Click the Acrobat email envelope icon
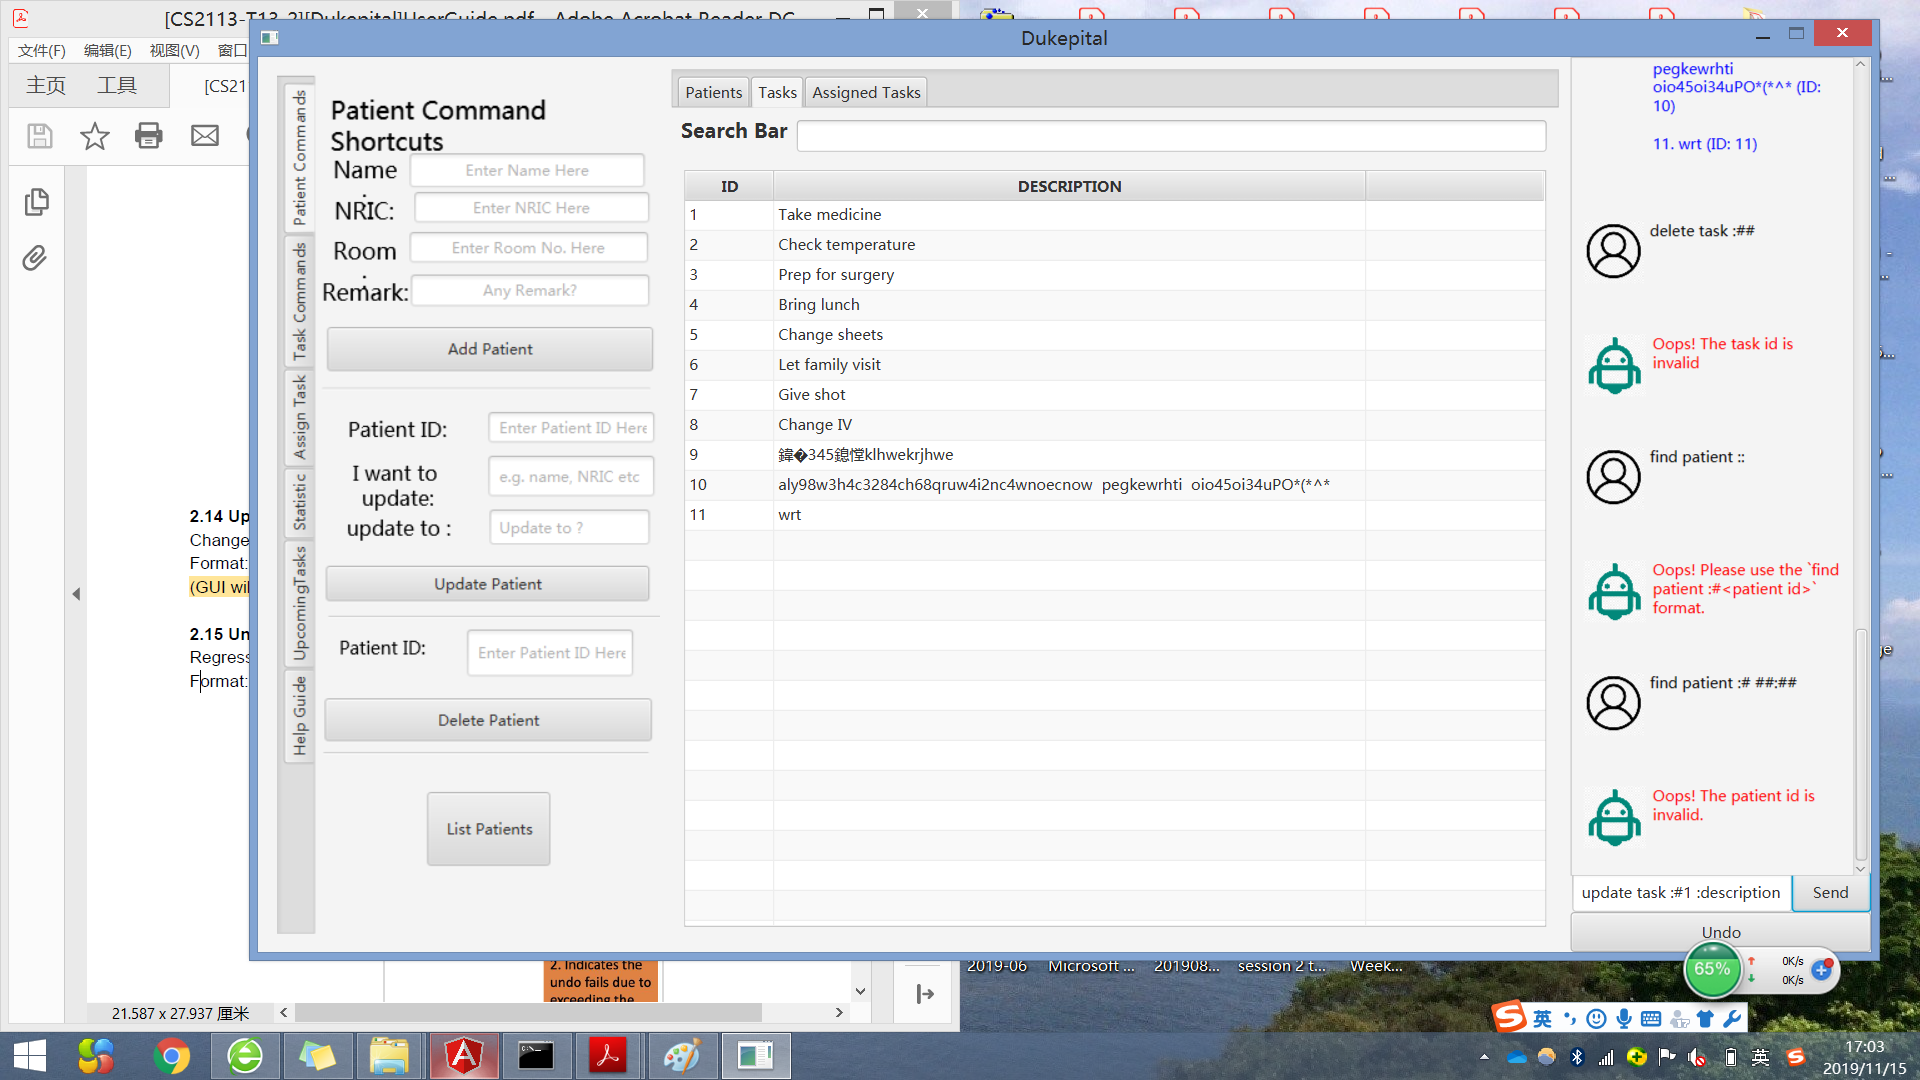1920x1080 pixels. (x=205, y=136)
